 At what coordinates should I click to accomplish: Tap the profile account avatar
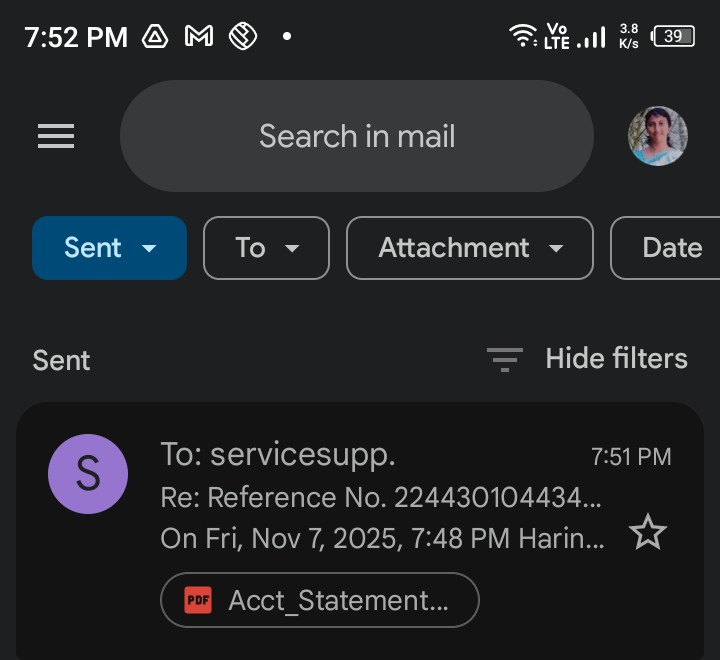[657, 136]
